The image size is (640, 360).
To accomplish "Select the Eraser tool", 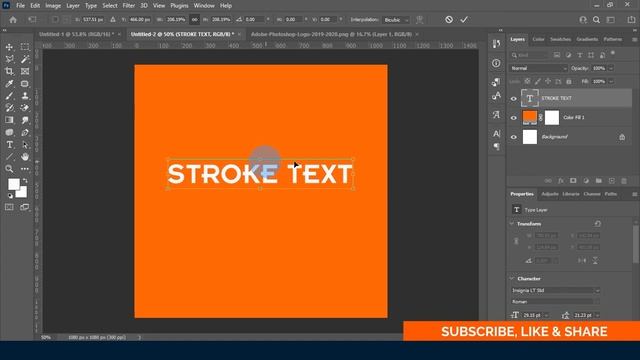I will 25,108.
